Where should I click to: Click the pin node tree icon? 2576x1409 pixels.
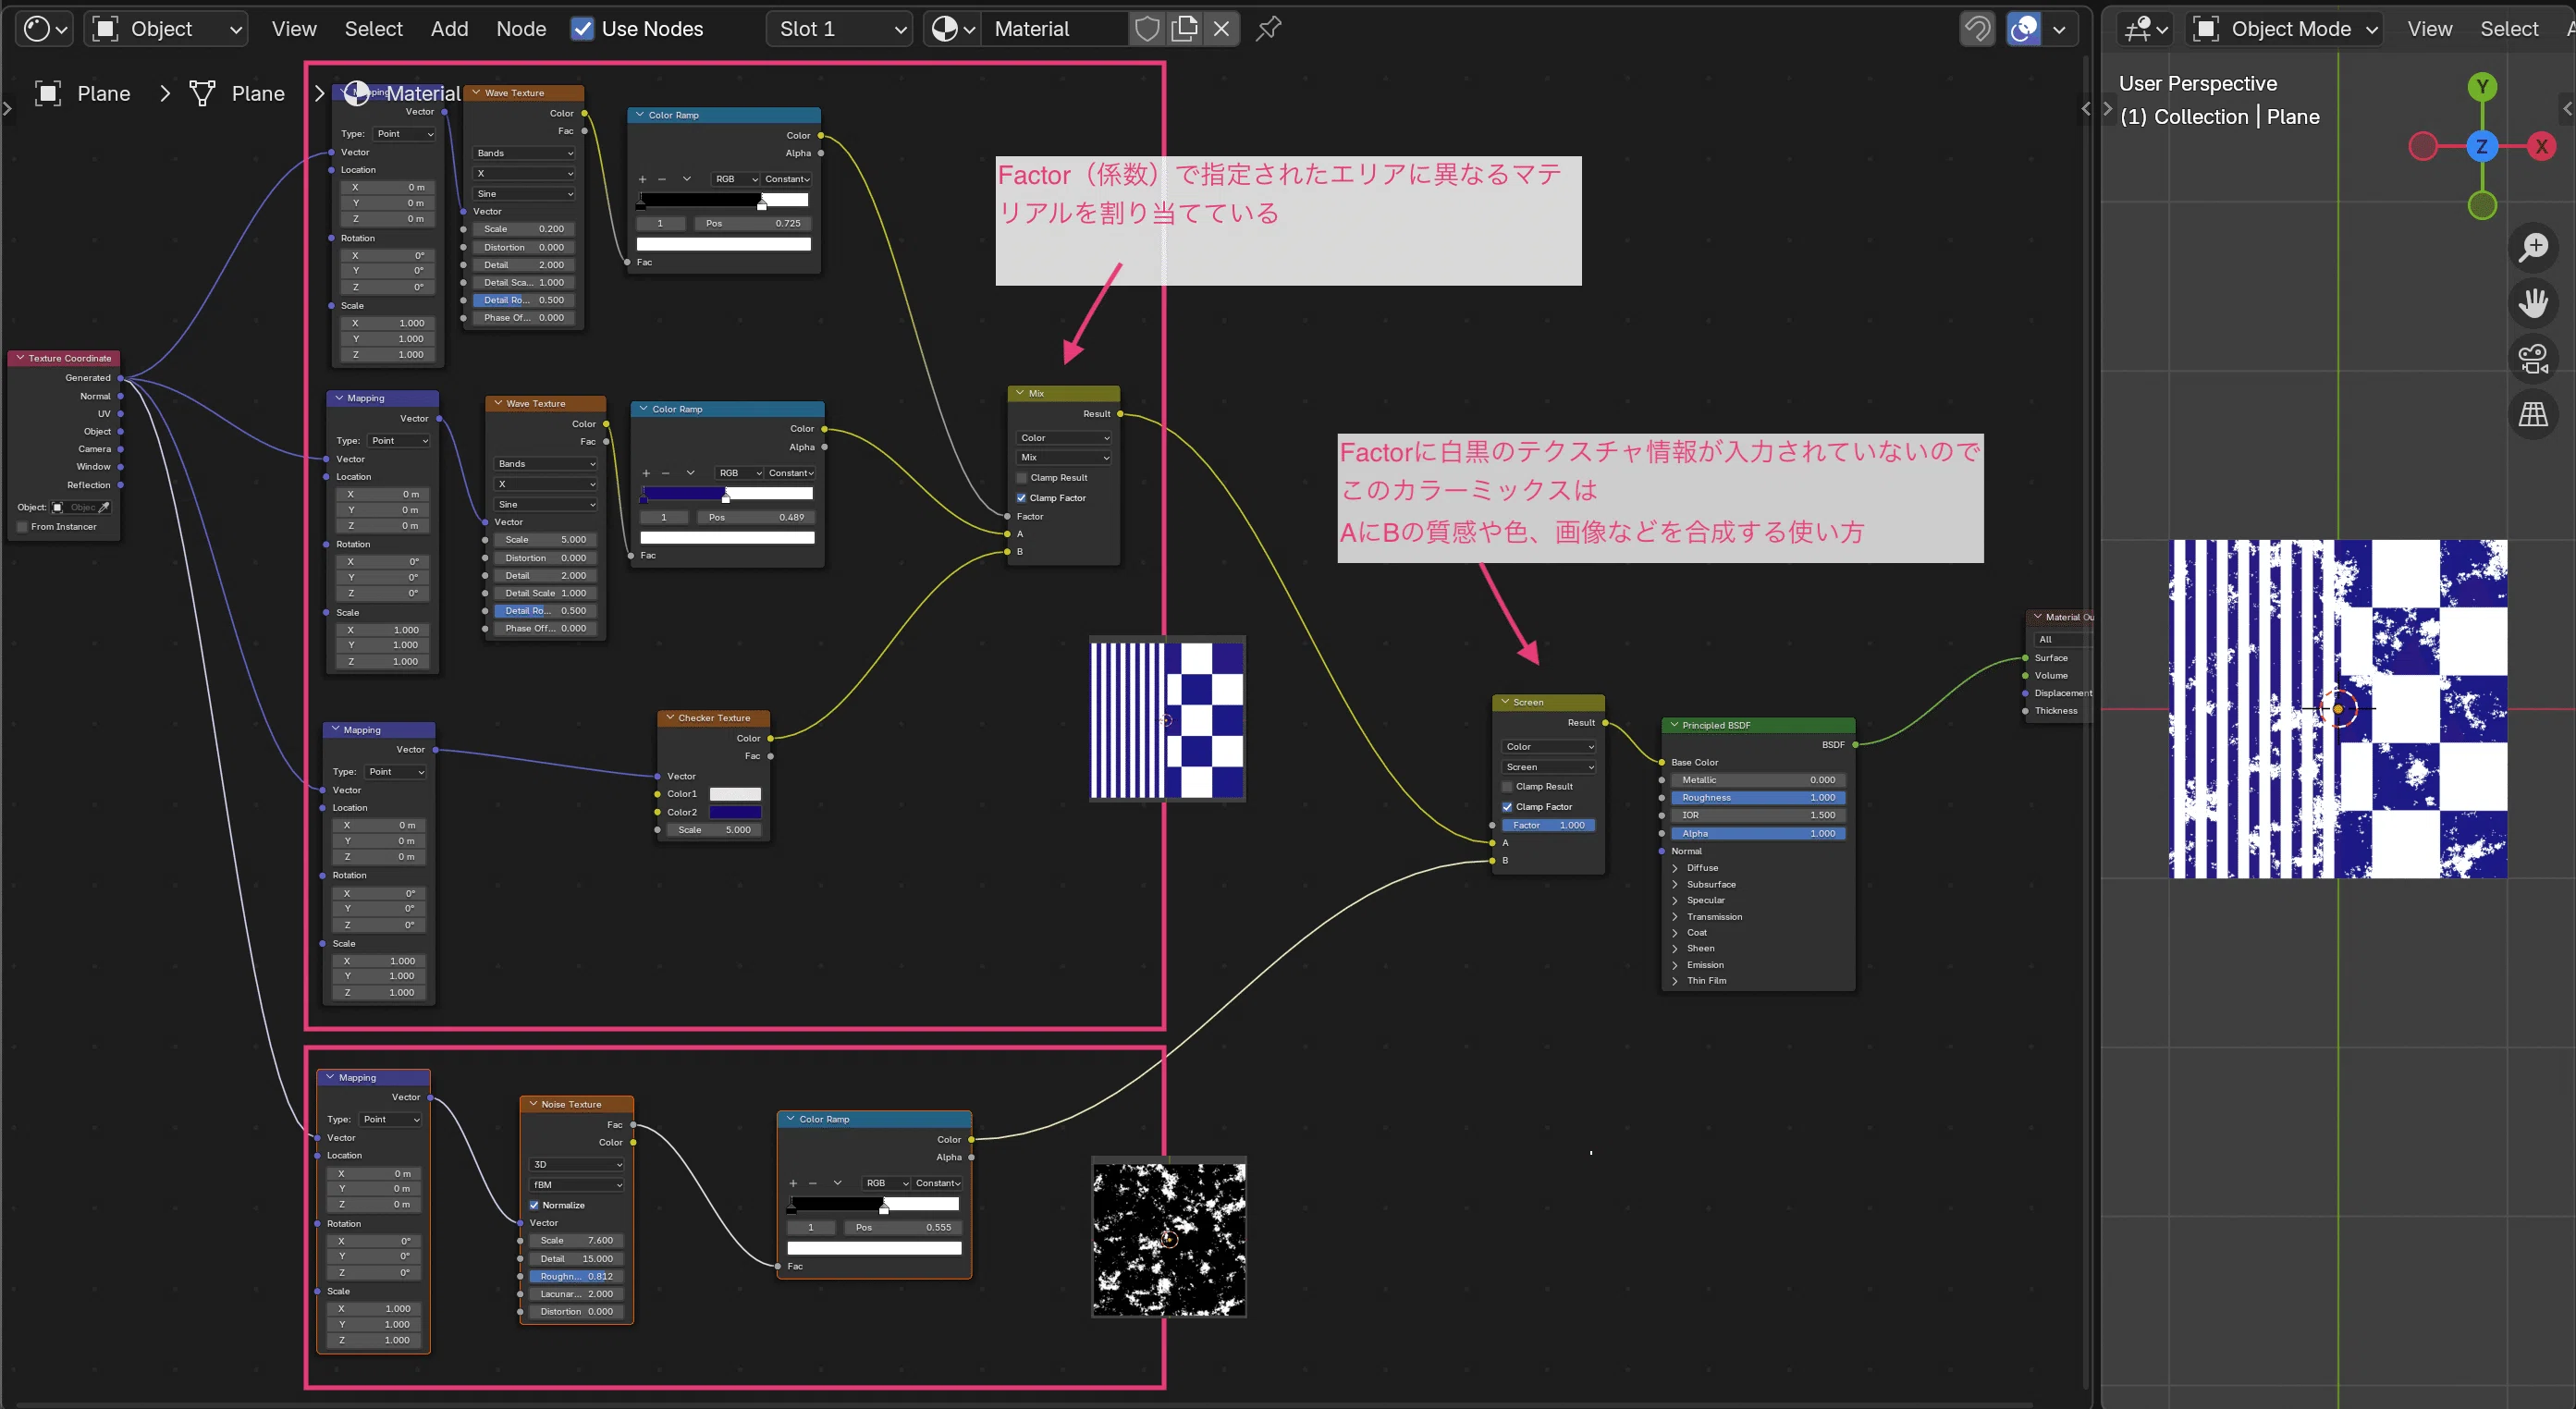pyautogui.click(x=1268, y=29)
